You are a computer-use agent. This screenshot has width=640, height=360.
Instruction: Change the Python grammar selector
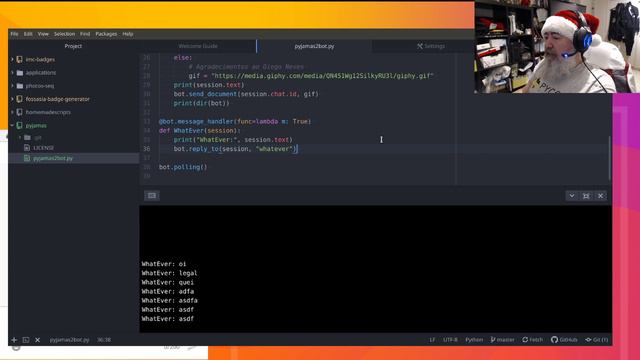(474, 340)
